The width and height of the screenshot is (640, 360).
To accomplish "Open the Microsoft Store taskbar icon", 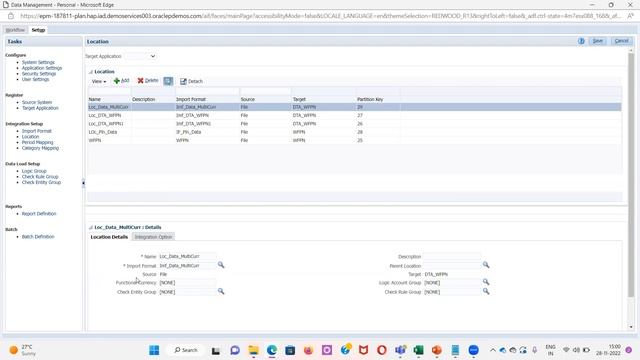I will (x=290, y=350).
